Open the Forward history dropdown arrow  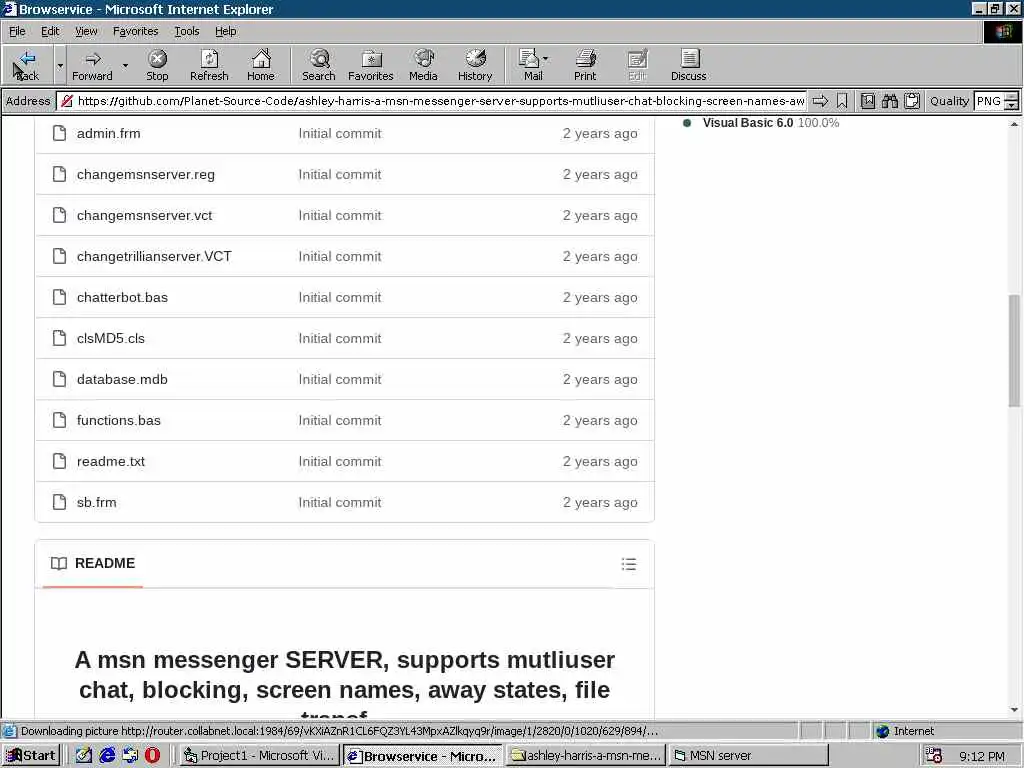(x=125, y=65)
